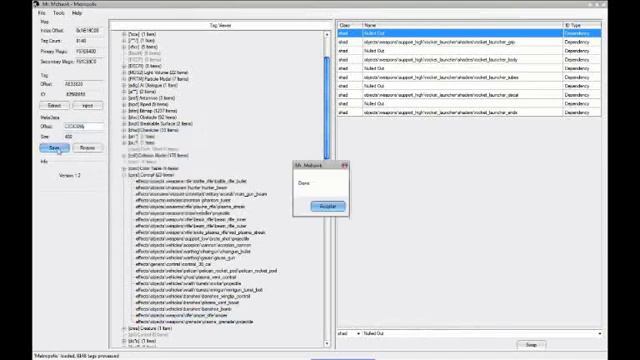
Task: Click the tree scrollbar down arrow
Action: coord(327,344)
